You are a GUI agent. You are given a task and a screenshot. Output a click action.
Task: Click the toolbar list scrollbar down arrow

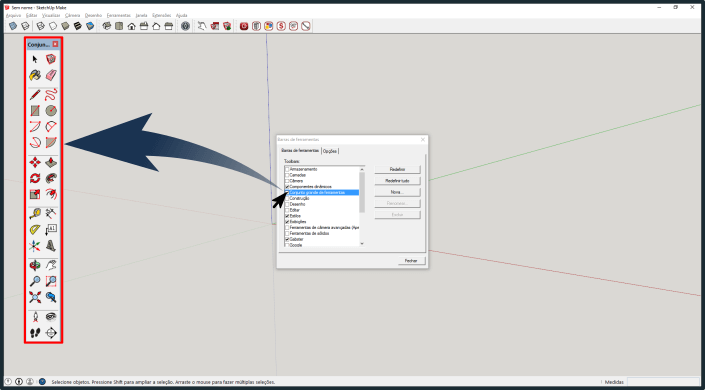(362, 244)
